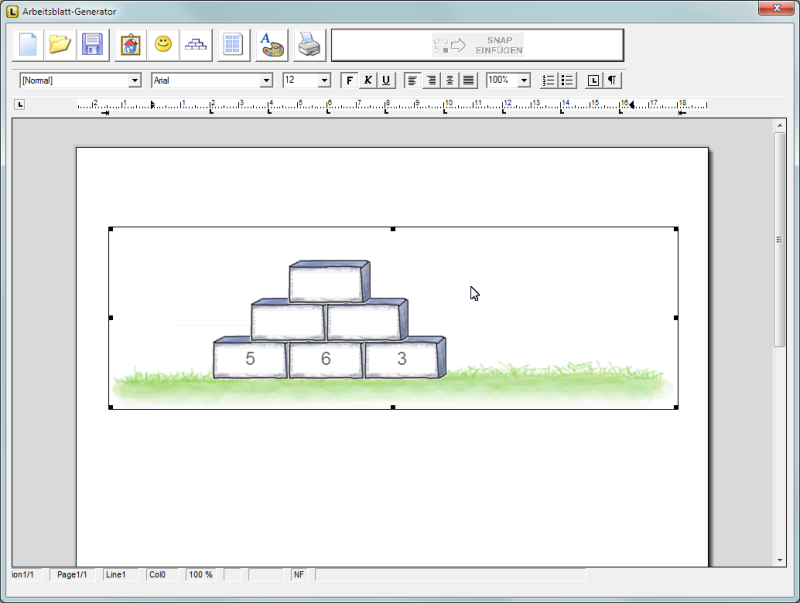Click the smiley face toolbar icon
800x603 pixels.
click(x=162, y=44)
